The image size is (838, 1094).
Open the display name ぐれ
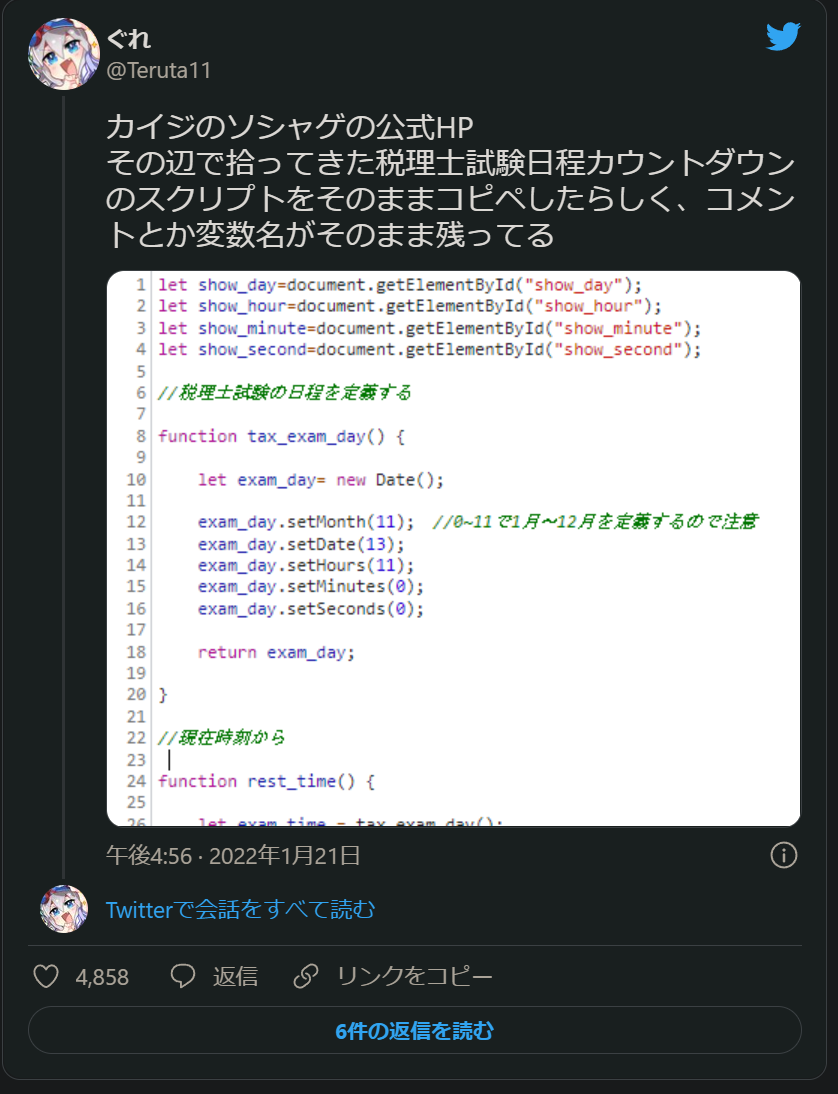129,39
